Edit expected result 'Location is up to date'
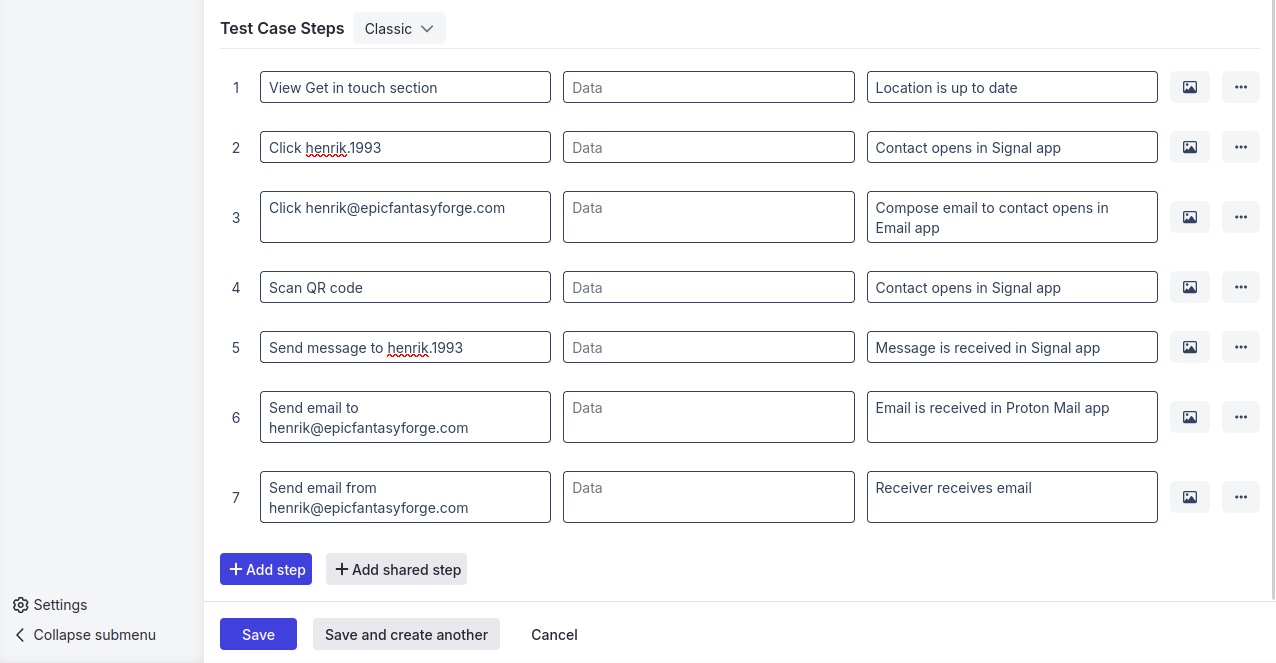 click(1012, 87)
